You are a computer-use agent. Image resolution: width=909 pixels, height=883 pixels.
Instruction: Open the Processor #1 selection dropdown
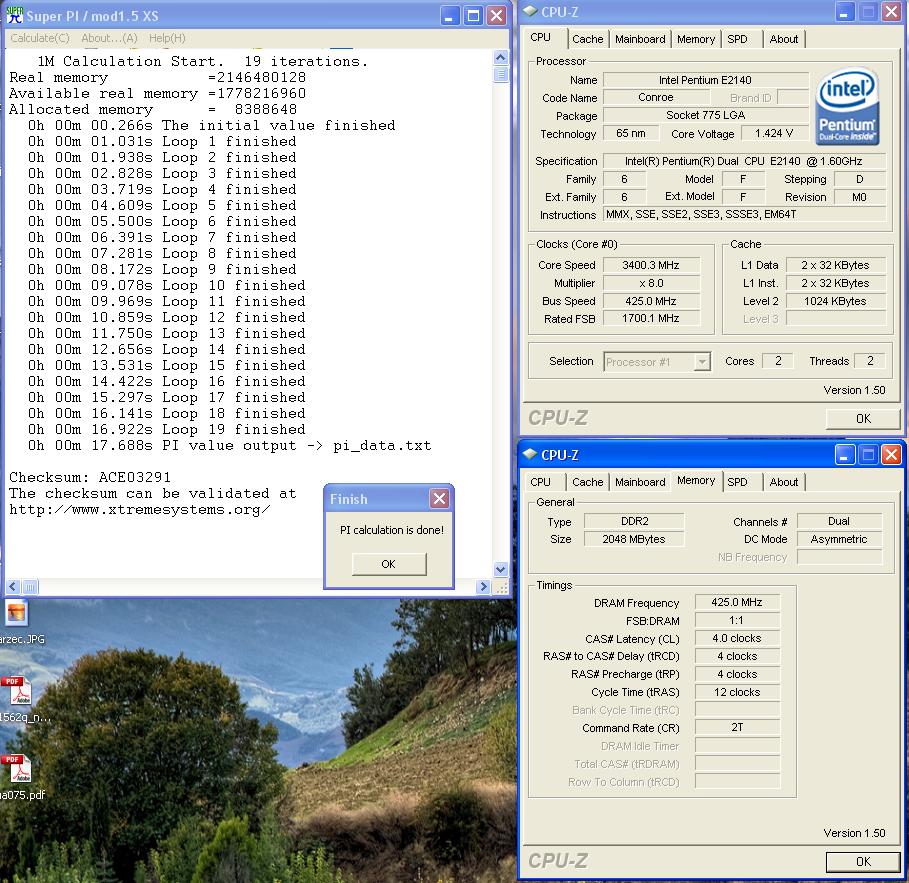pos(702,362)
